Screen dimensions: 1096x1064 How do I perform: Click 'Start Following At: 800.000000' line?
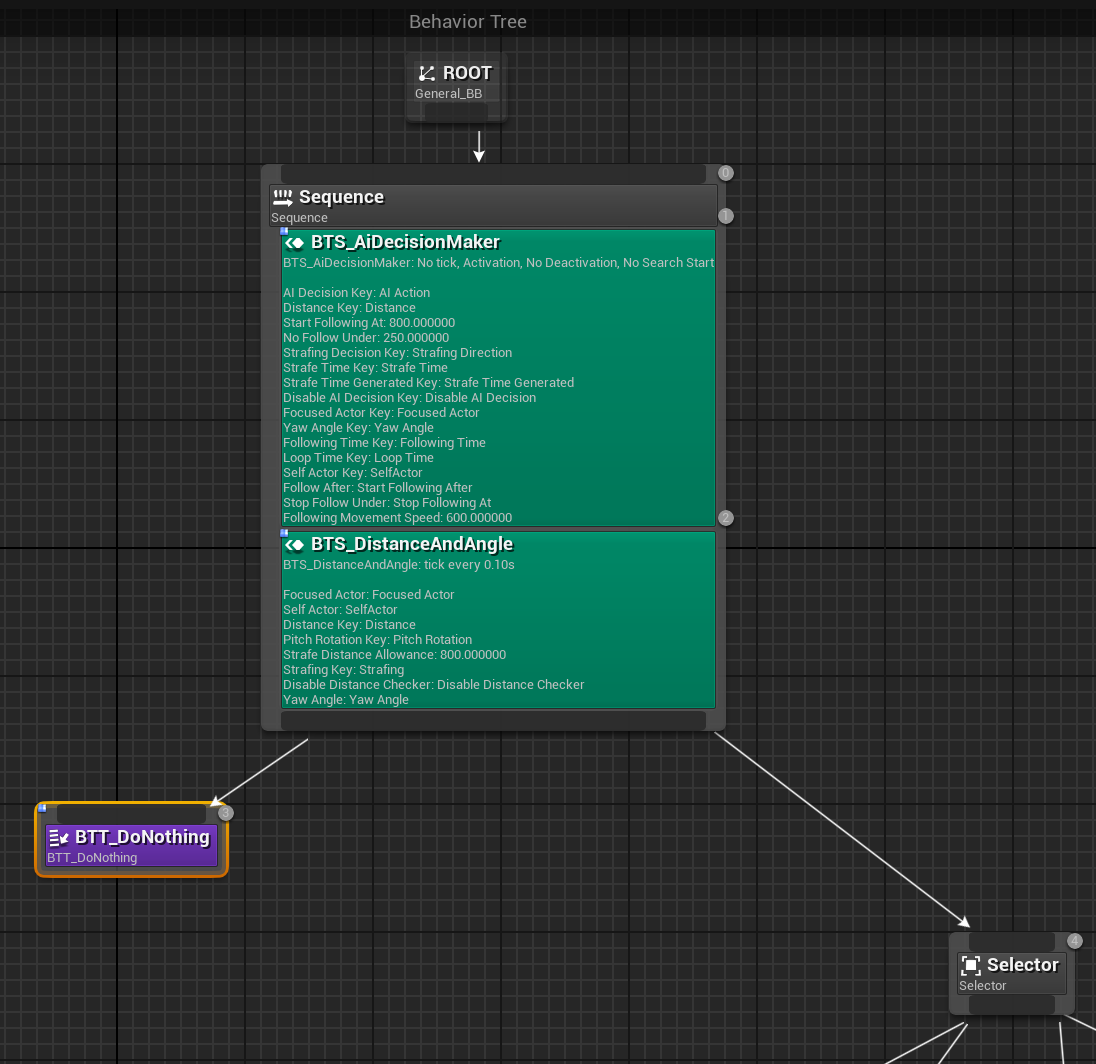[369, 323]
